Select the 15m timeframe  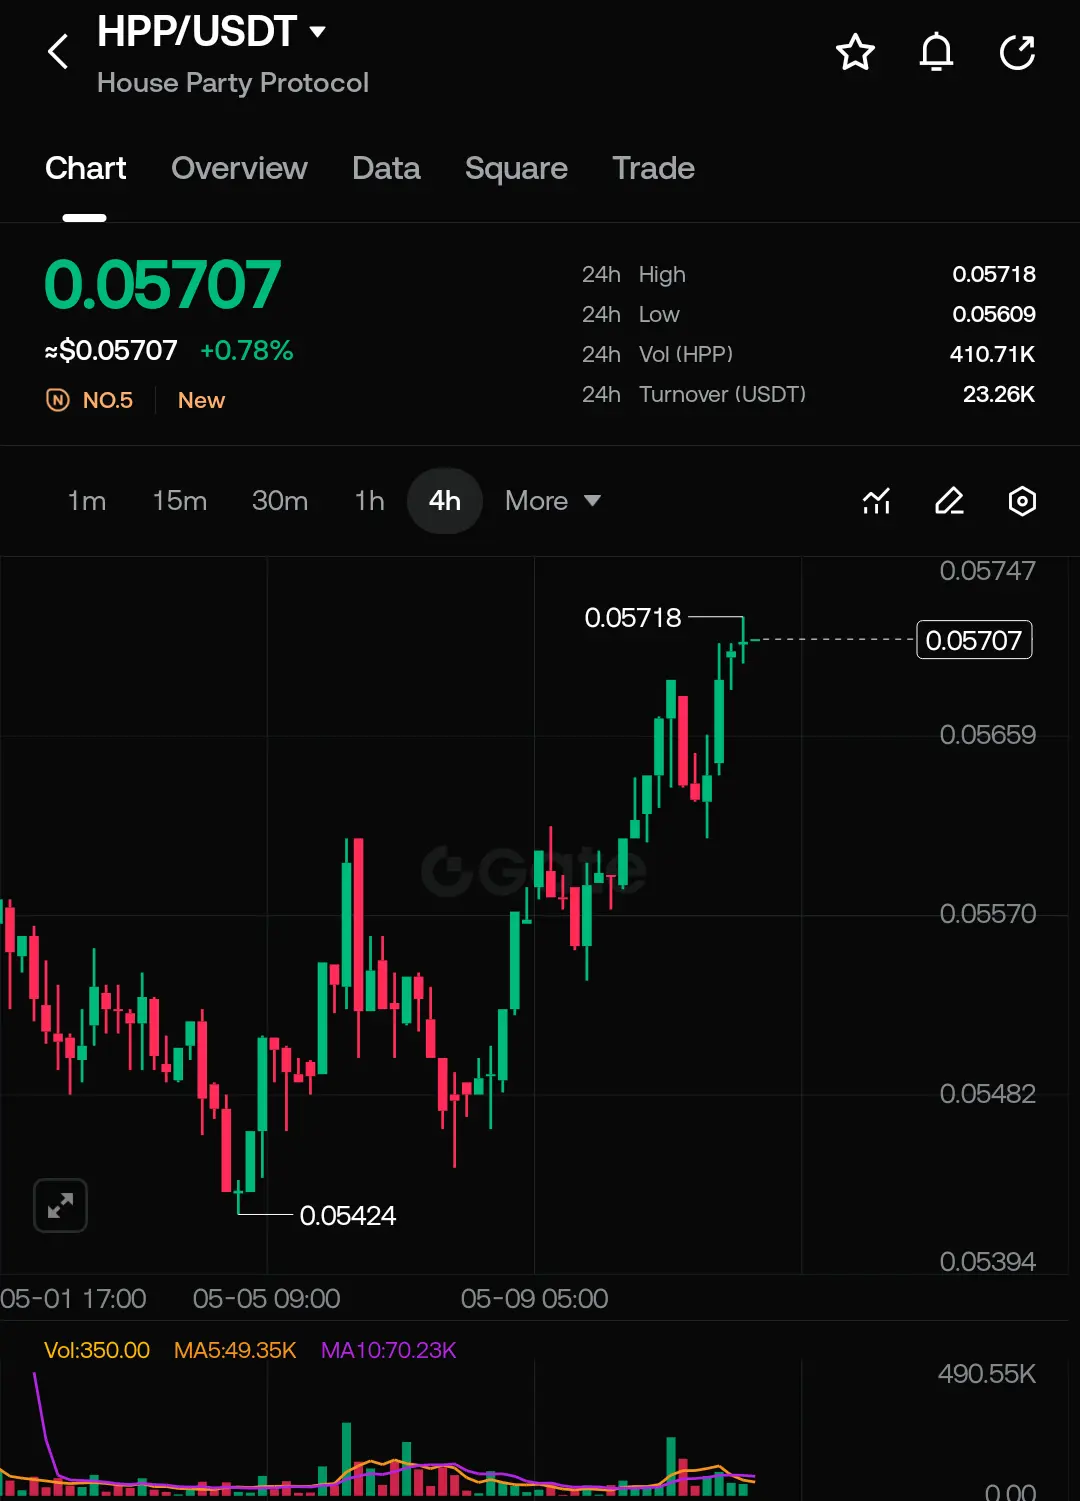(x=180, y=501)
